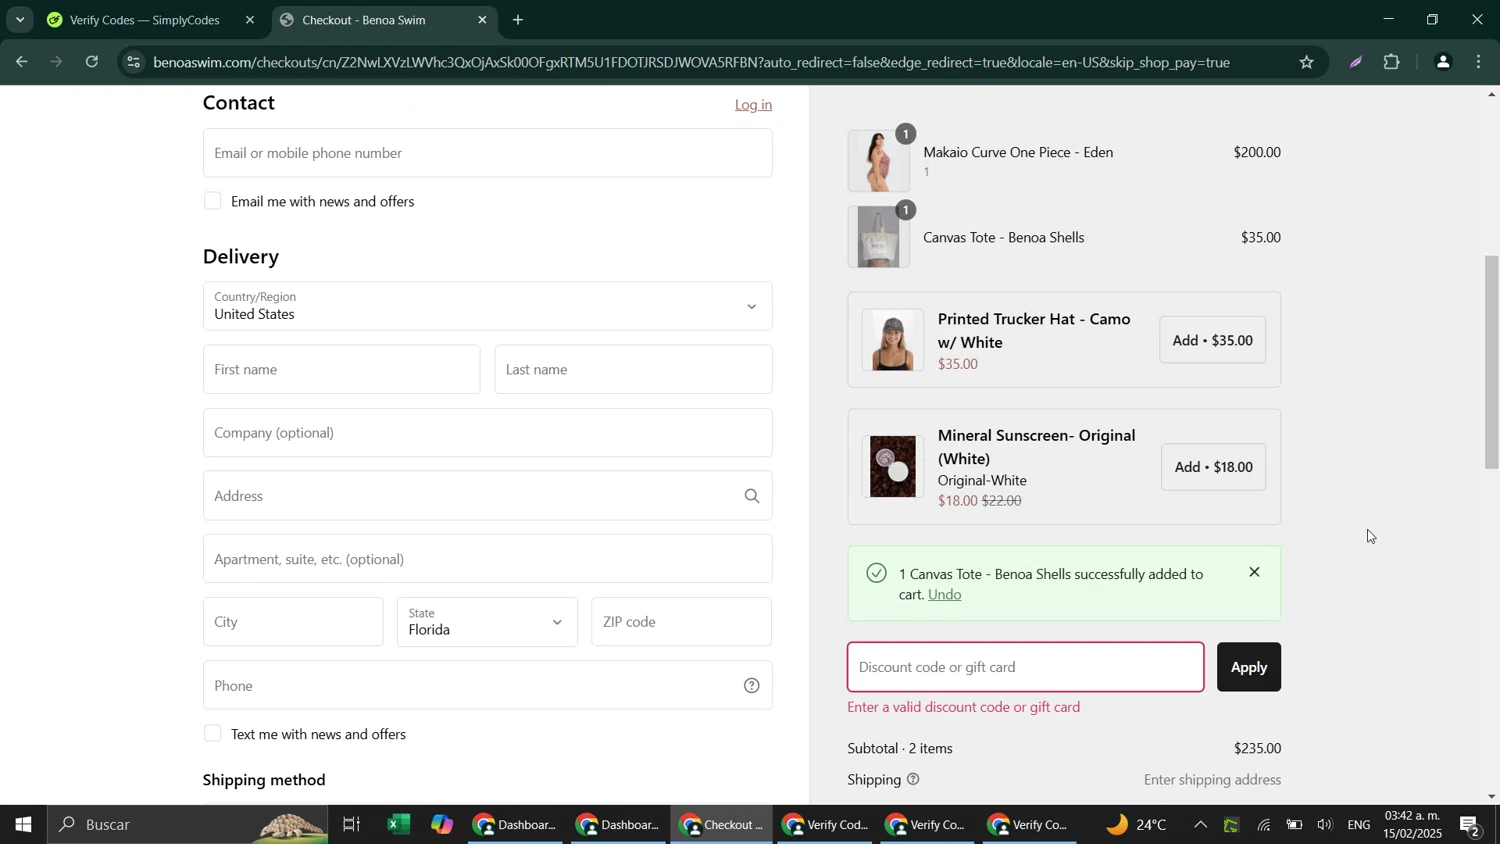Screen dimensions: 1500x844
Task: Click the Company (optional) field
Action: [x=487, y=433]
